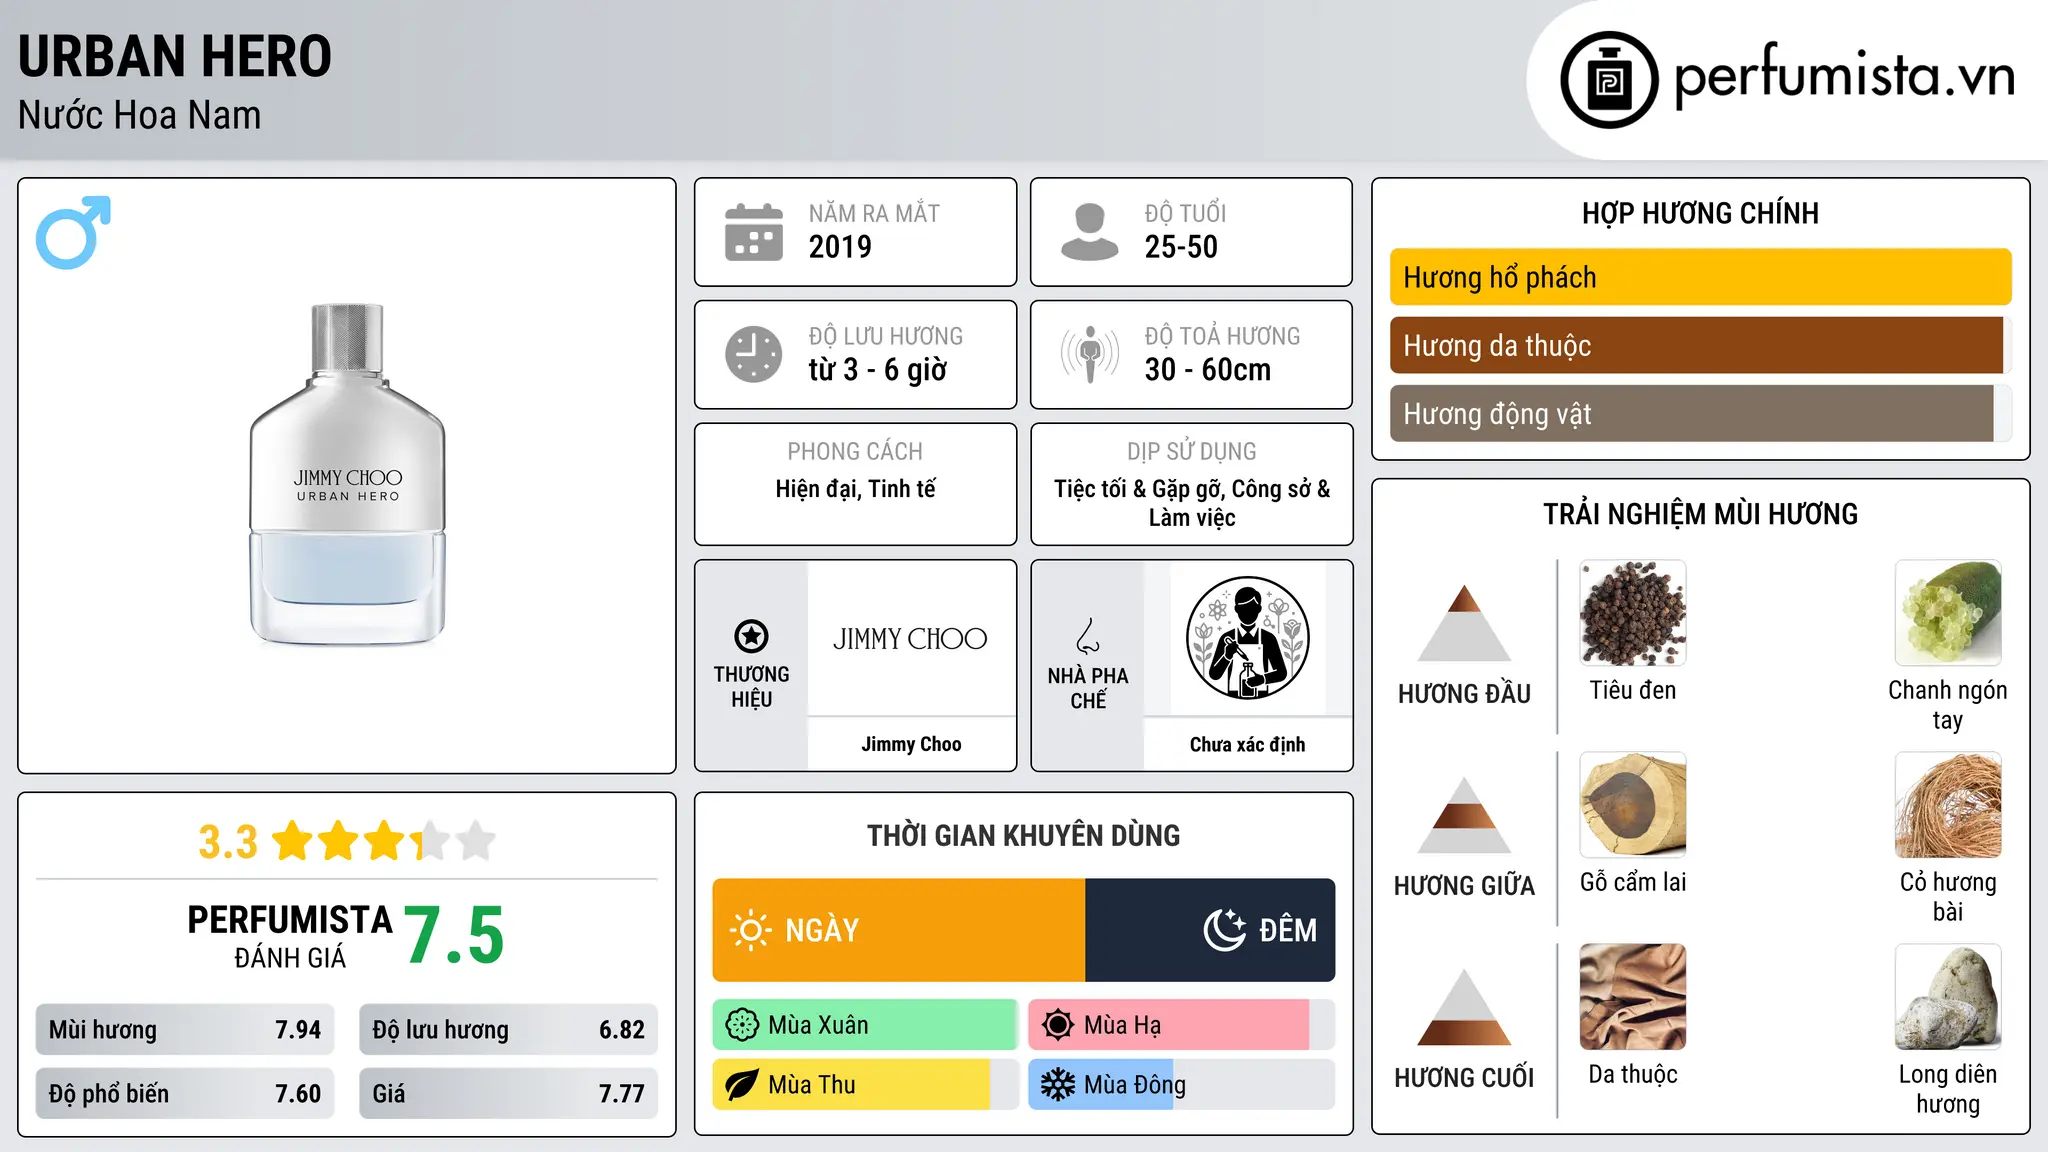Click the flower icon for Mùa Xuân
The width and height of the screenshot is (2048, 1152).
tap(742, 1025)
